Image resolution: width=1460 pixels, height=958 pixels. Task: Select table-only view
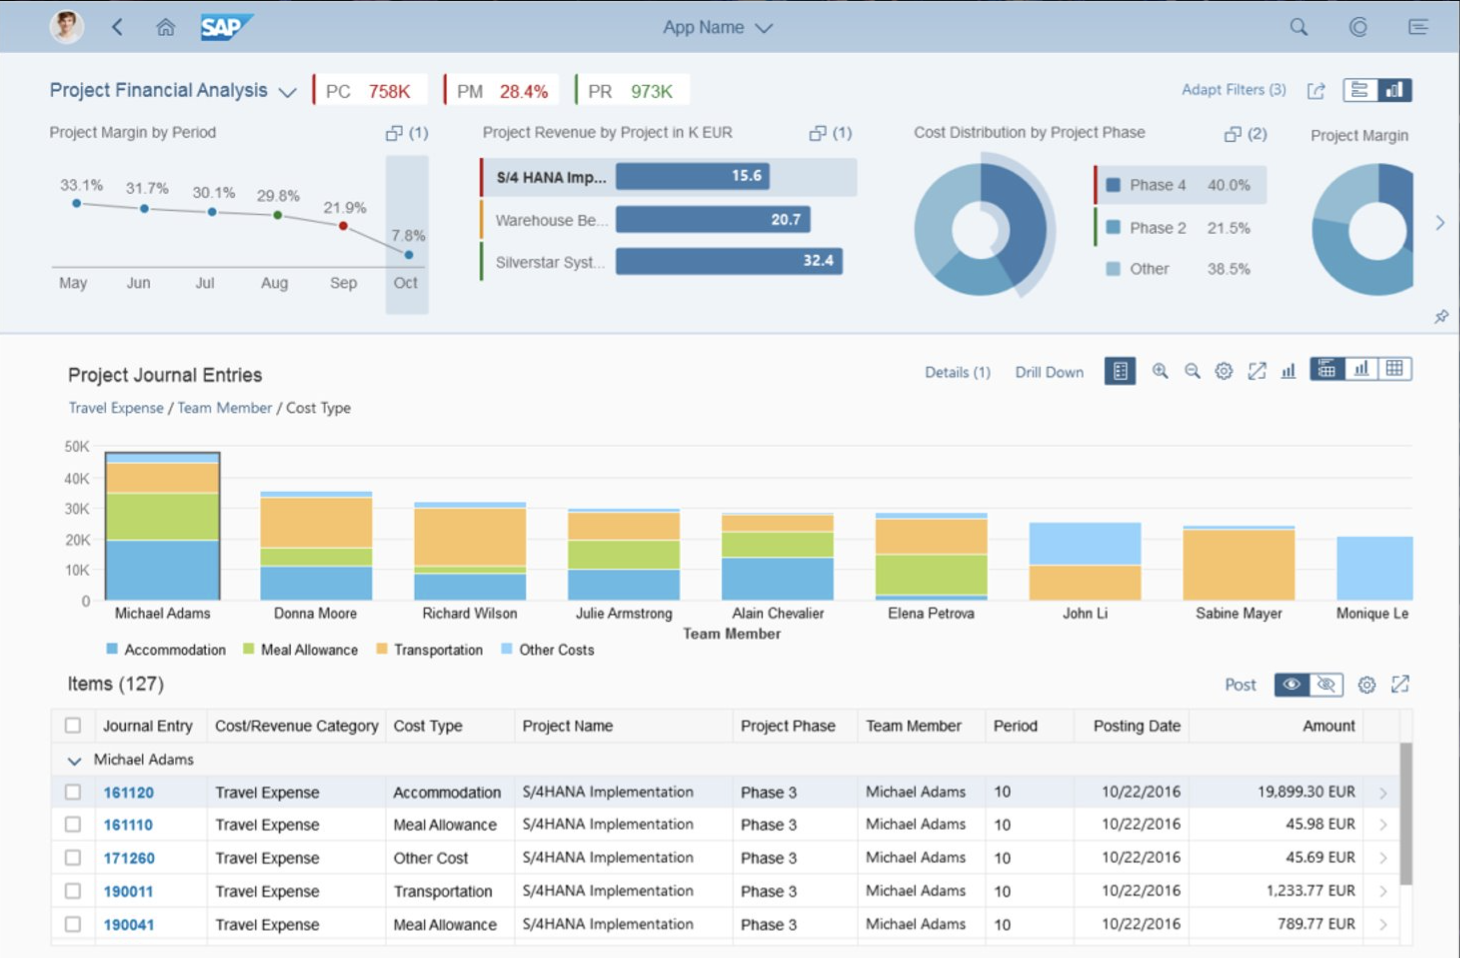(x=1395, y=369)
